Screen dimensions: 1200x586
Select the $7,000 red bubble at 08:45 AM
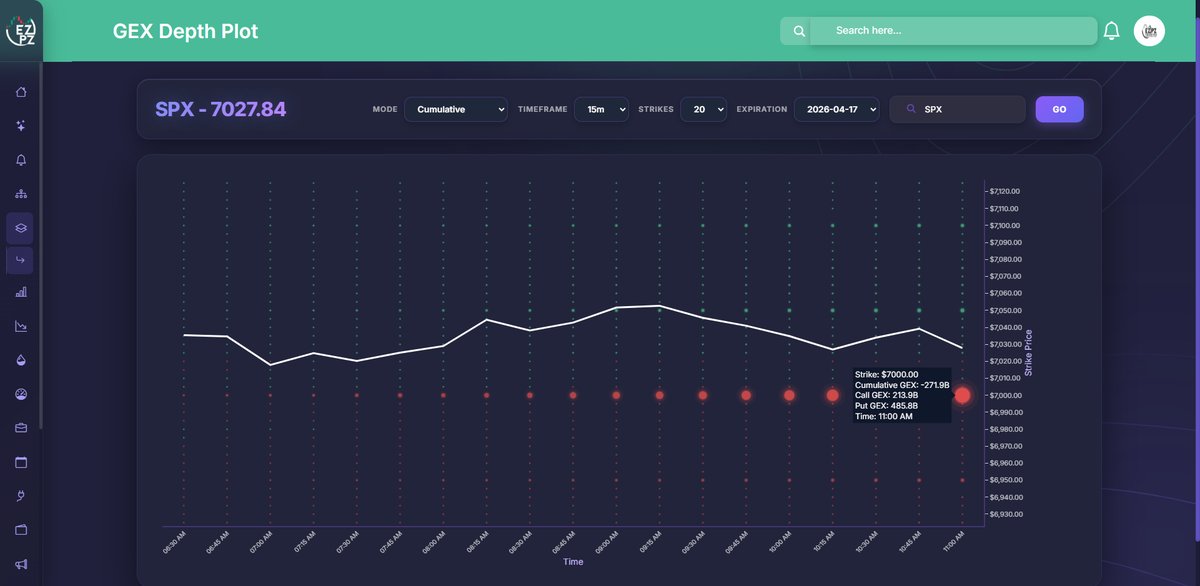pyautogui.click(x=573, y=395)
